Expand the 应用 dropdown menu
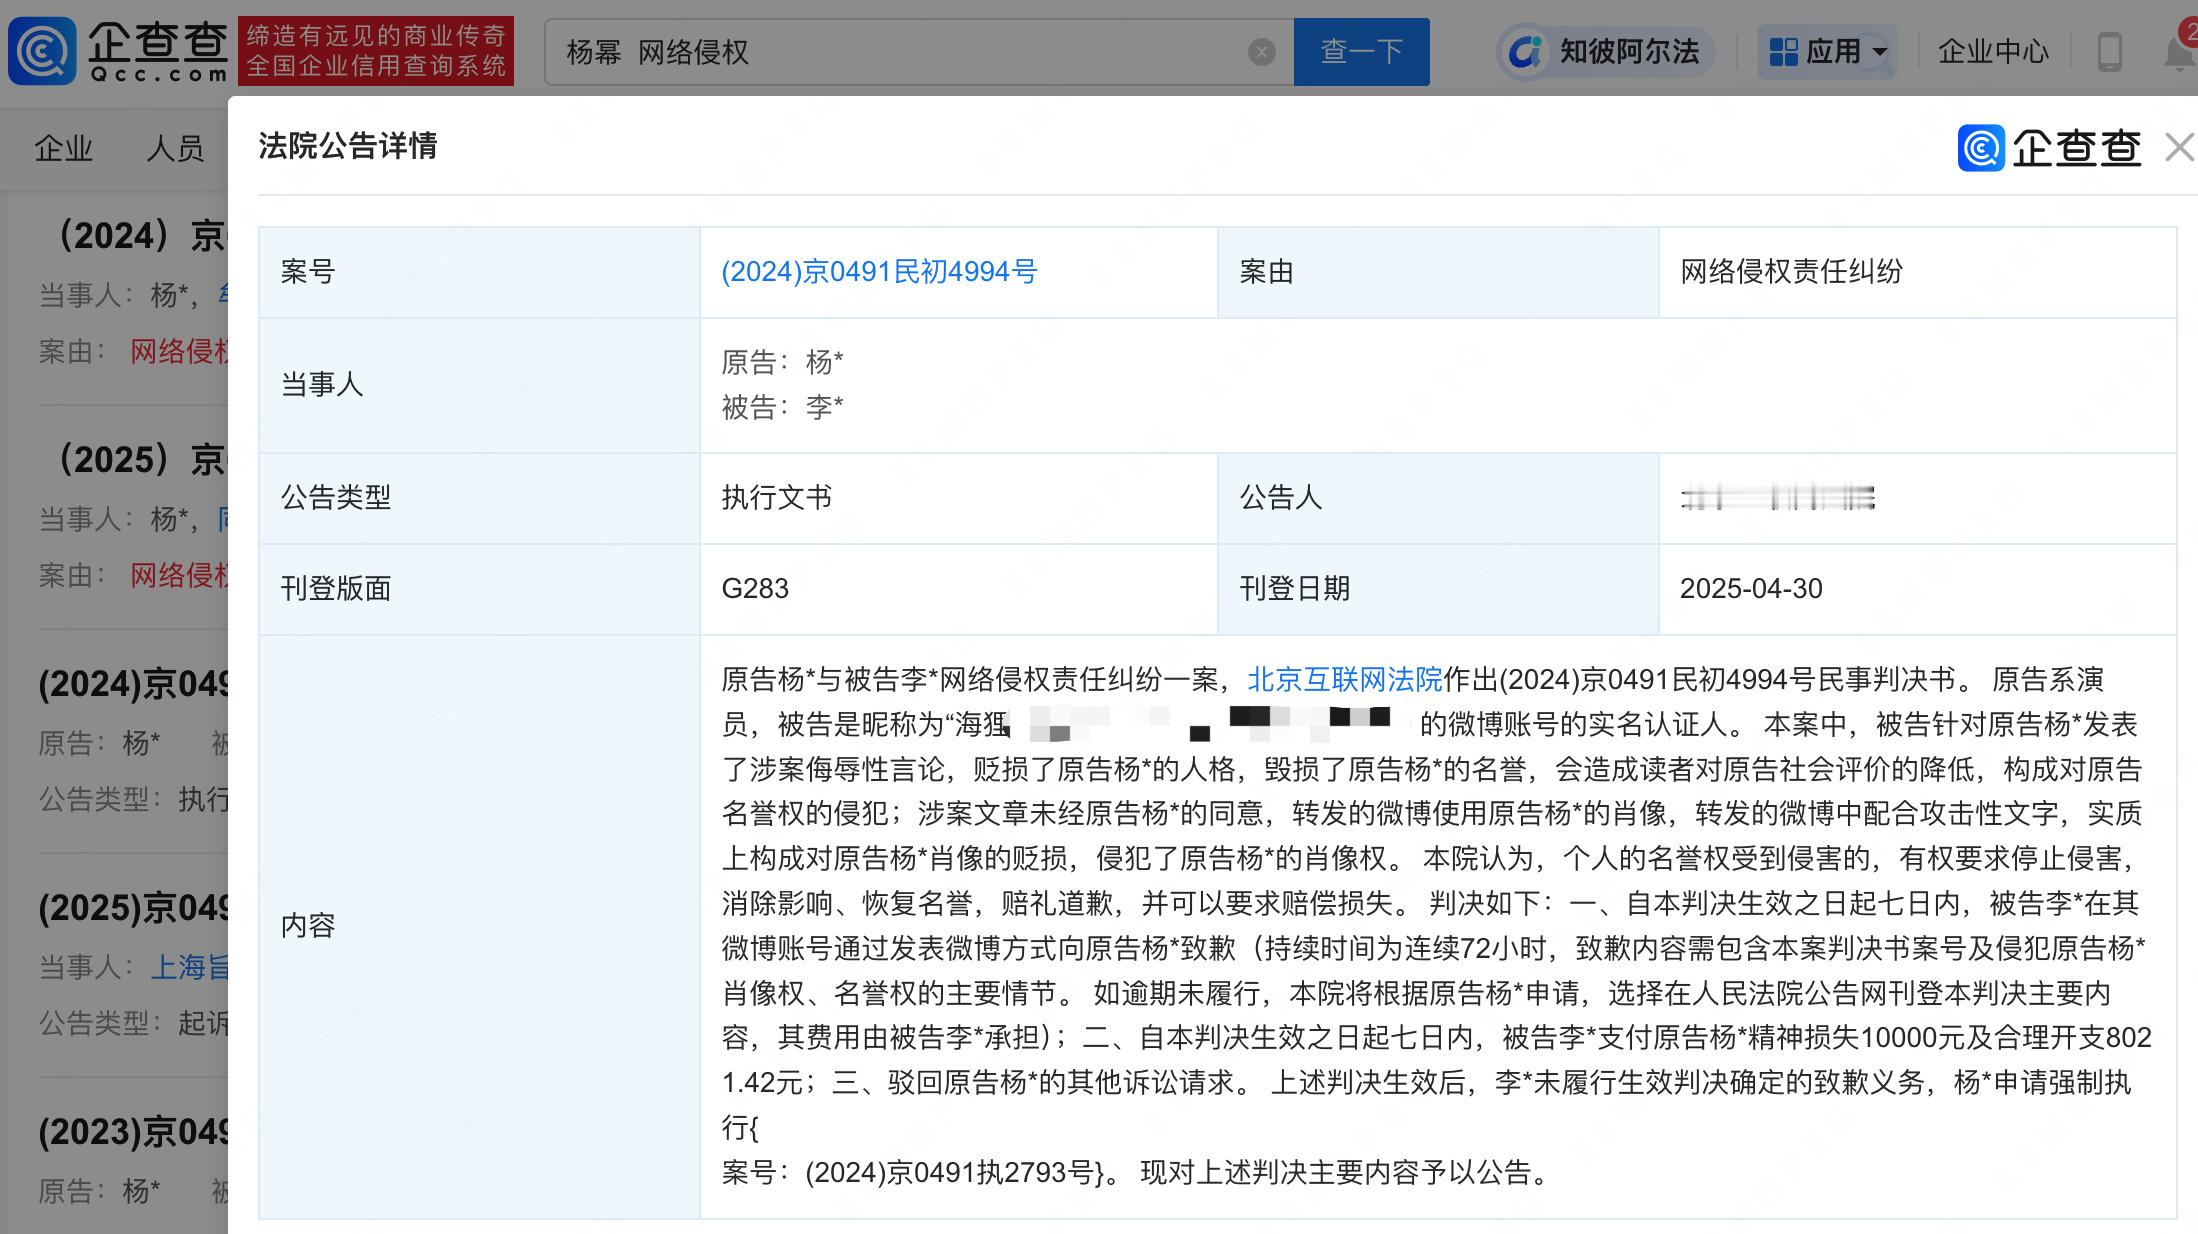The width and height of the screenshot is (2198, 1234). (x=1828, y=52)
